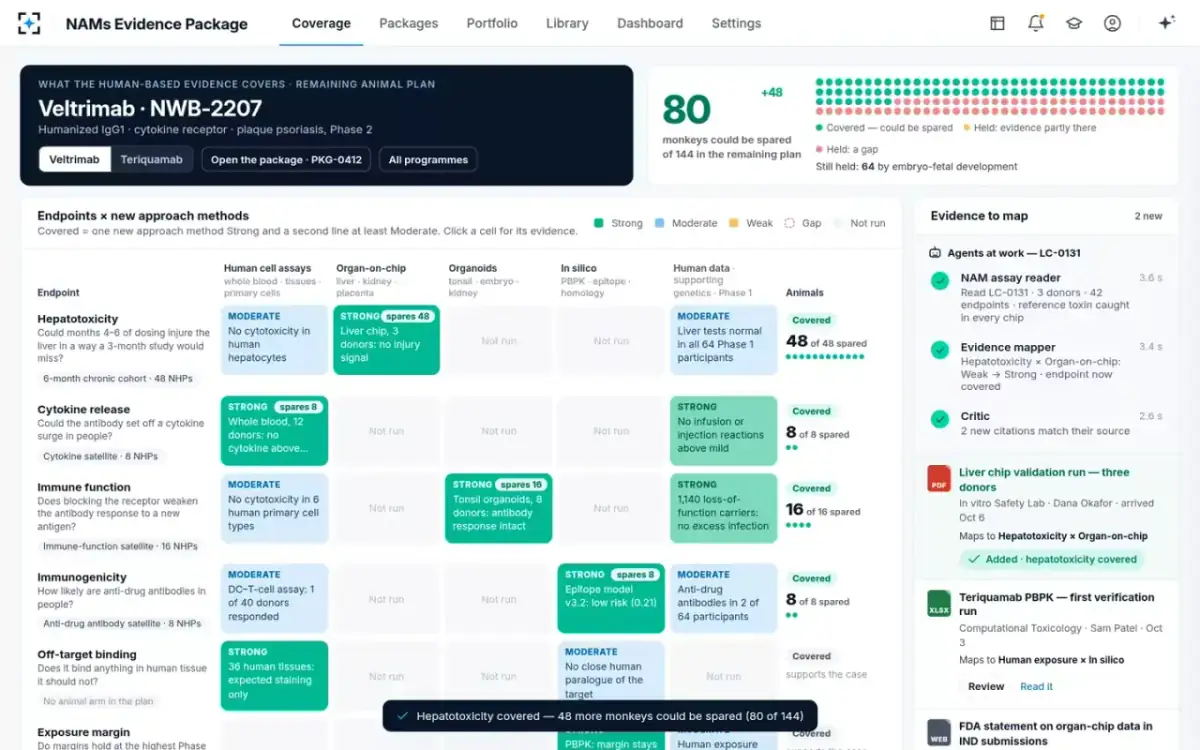Click the graduation cap learning icon
The width and height of the screenshot is (1200, 750).
(1074, 23)
